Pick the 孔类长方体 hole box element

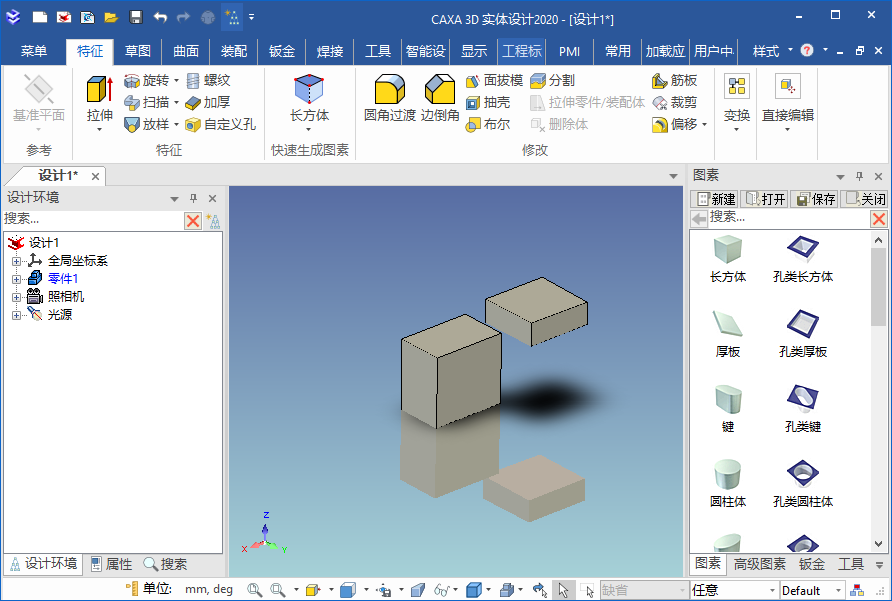click(803, 260)
